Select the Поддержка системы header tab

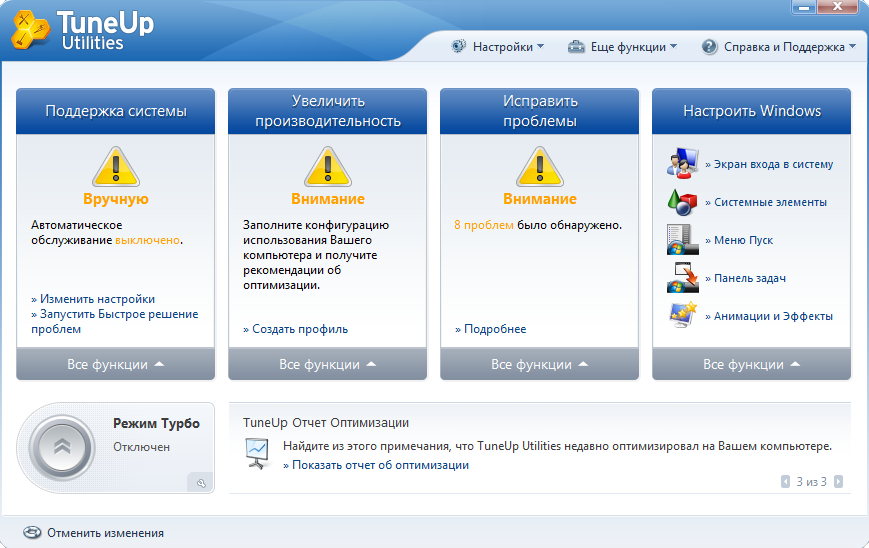(115, 111)
